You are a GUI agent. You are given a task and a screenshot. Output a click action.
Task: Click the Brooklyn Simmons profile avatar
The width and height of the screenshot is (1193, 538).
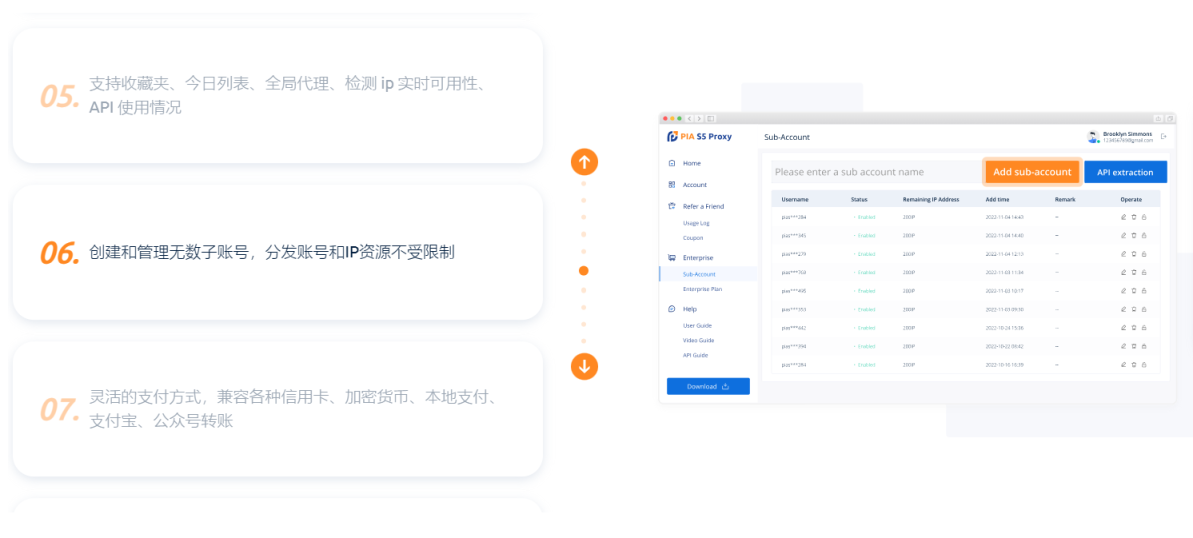(1093, 136)
